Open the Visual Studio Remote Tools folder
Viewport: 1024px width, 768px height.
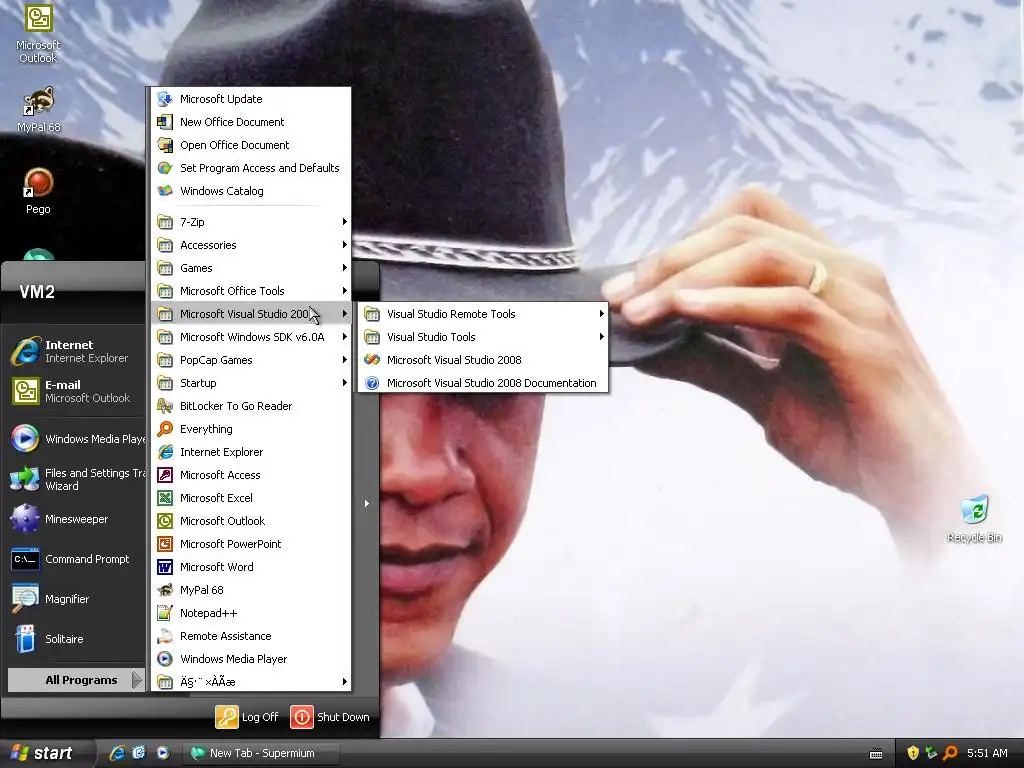pos(483,314)
